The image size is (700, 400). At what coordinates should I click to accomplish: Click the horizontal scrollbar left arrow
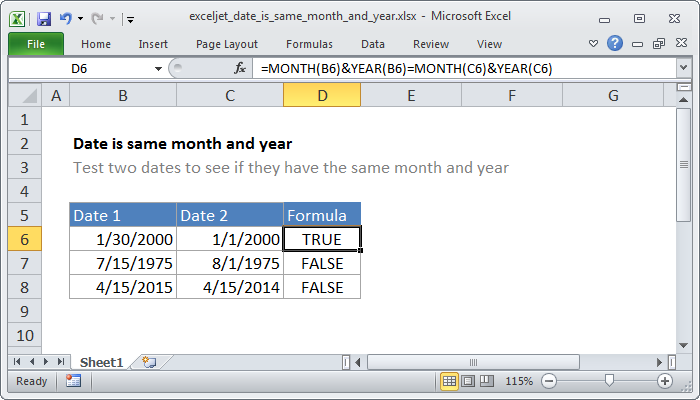358,362
